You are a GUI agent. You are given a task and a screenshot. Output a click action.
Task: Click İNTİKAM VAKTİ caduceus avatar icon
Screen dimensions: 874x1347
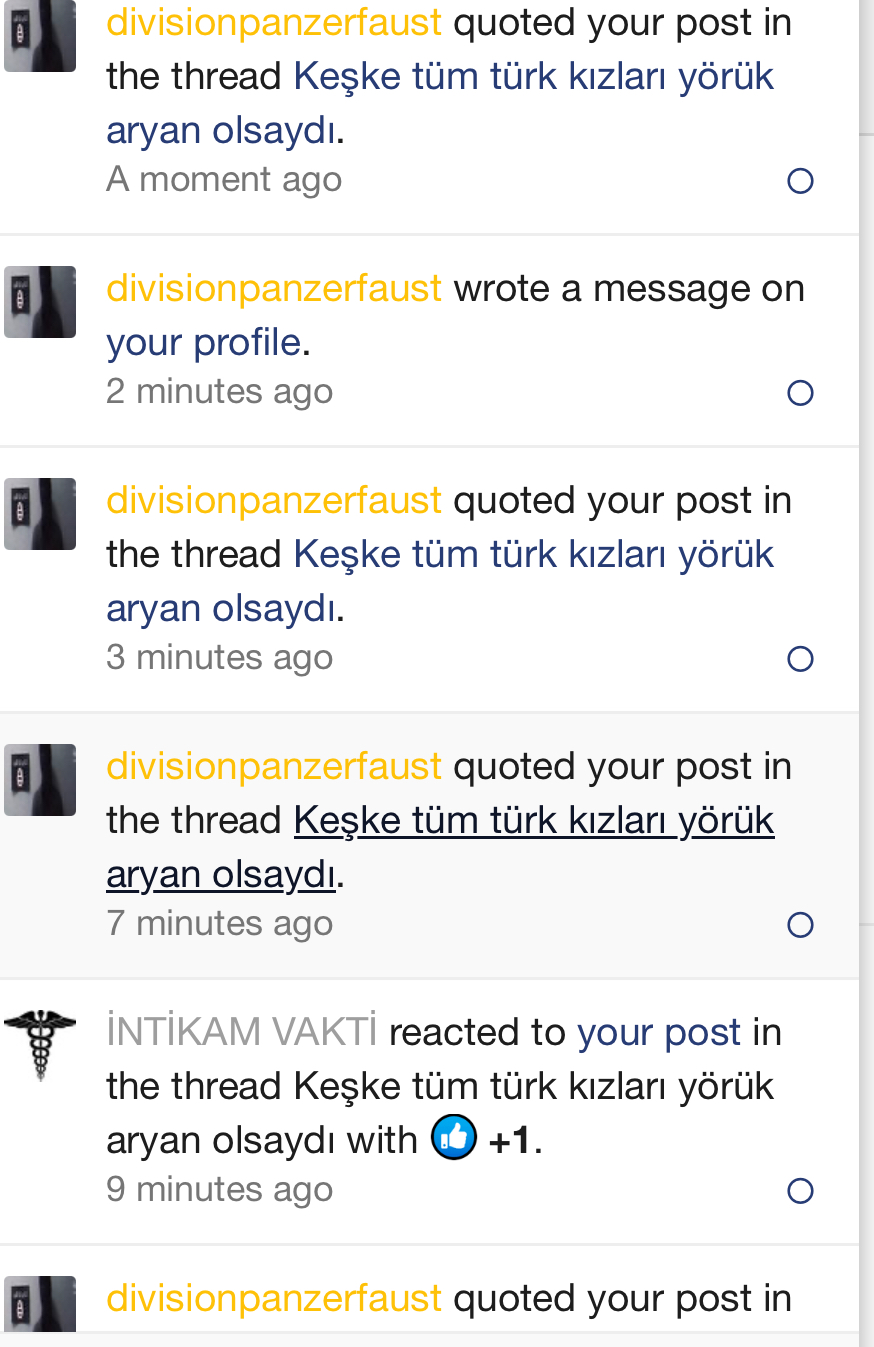[40, 1044]
